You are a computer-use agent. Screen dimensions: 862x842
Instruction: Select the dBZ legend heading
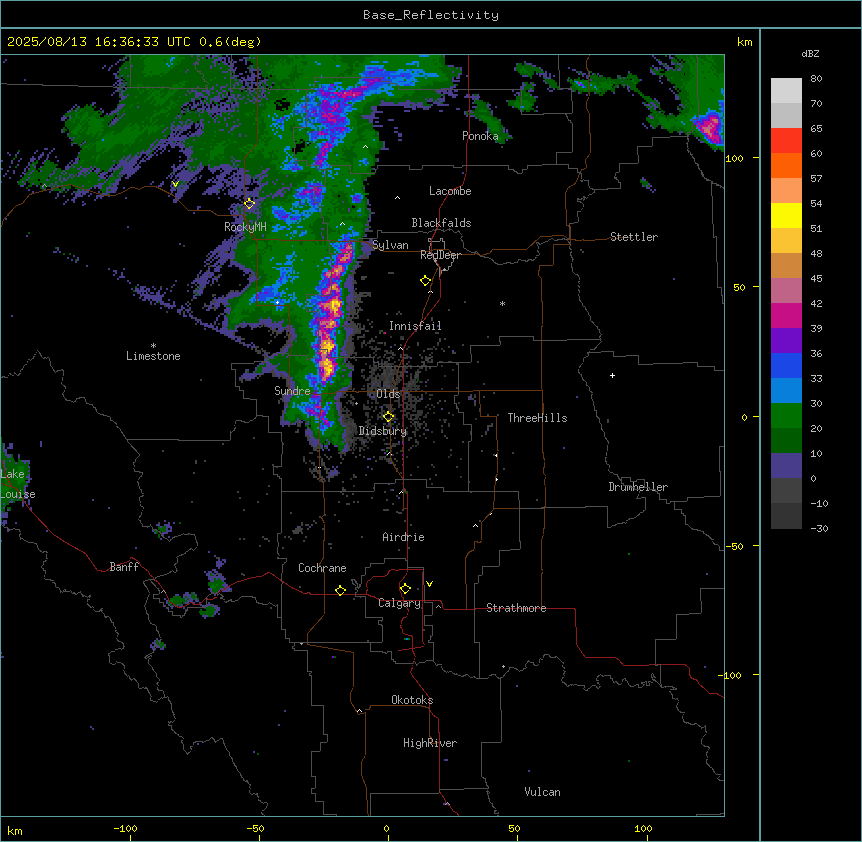click(810, 53)
